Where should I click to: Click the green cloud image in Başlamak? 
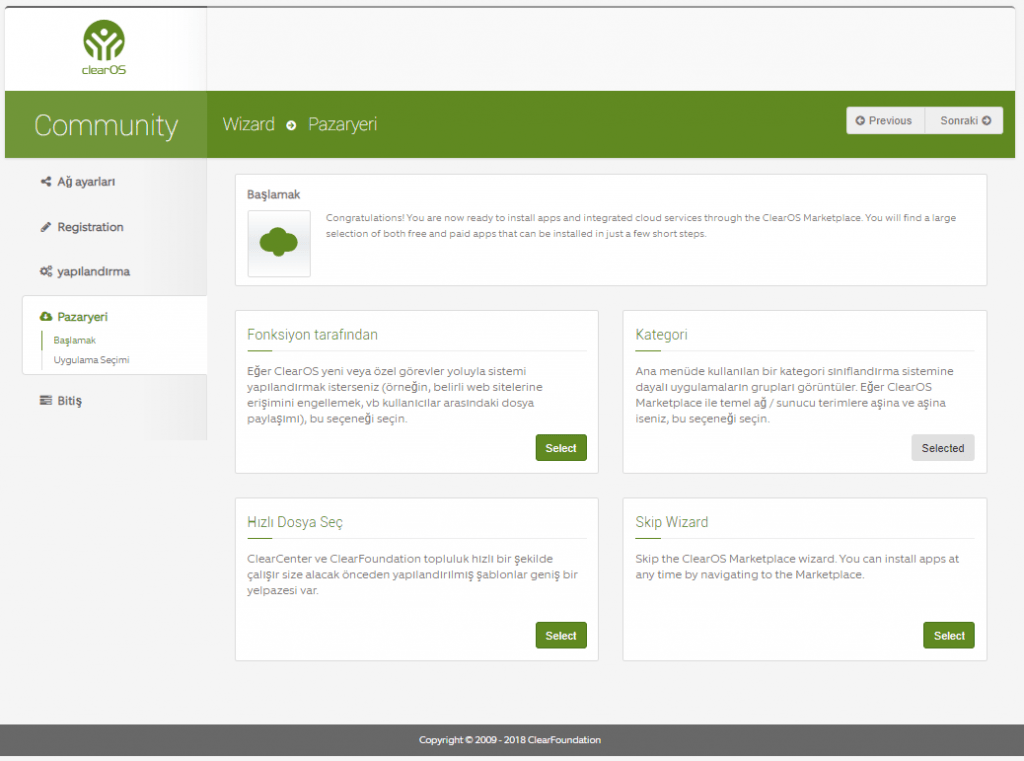pos(279,243)
